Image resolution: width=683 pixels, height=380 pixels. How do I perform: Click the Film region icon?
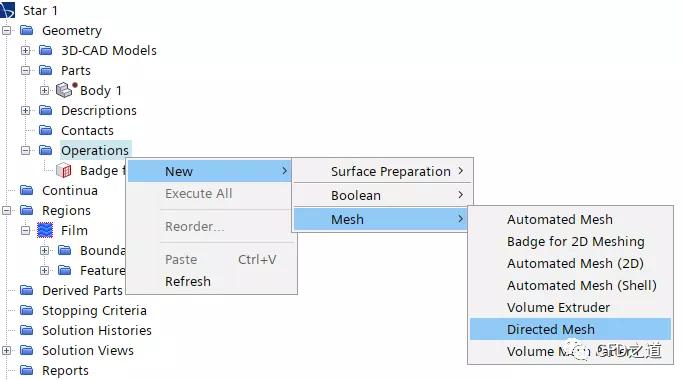pyautogui.click(x=45, y=230)
